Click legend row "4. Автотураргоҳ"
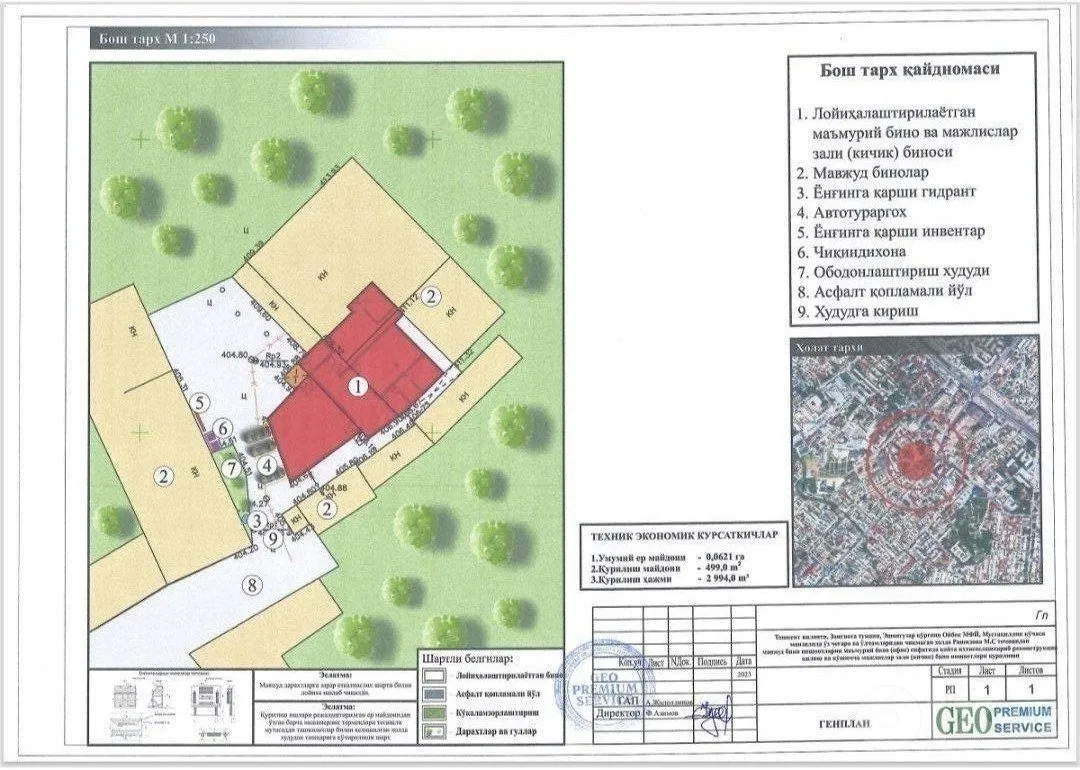This screenshot has height=770, width=1080. [852, 212]
